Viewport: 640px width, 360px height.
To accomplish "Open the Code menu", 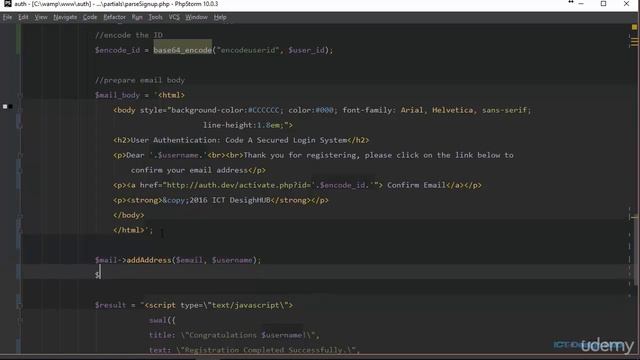I will (90, 17).
